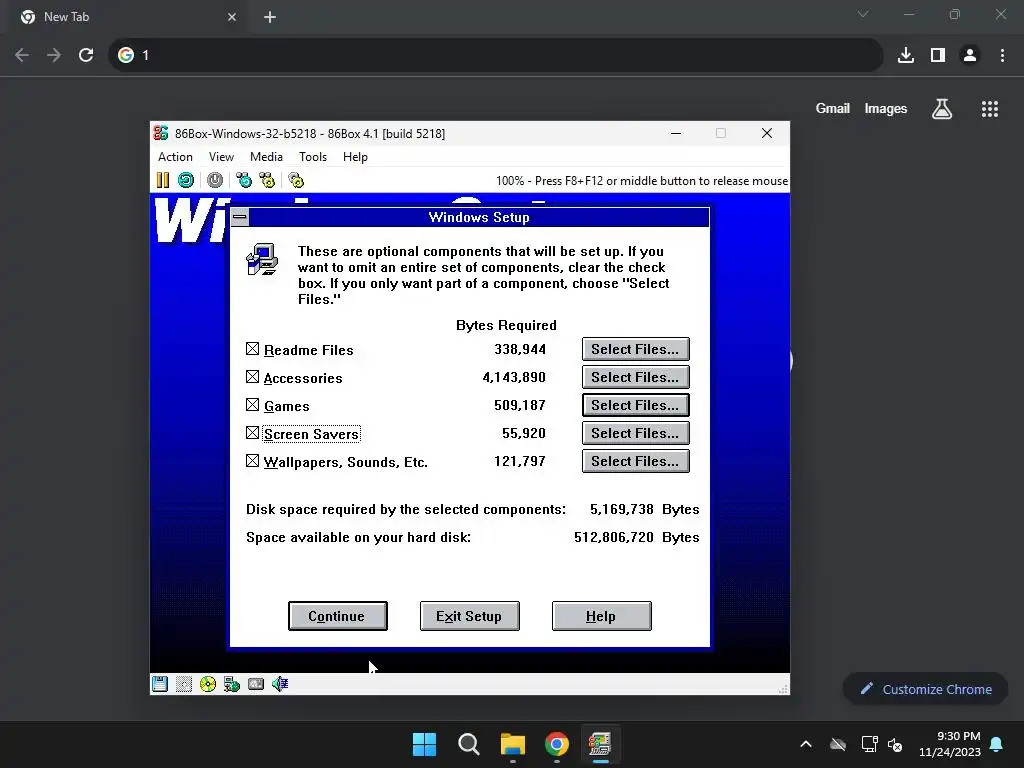
Task: Click Select Files for Wallpapers, Sounds
Action: (635, 462)
